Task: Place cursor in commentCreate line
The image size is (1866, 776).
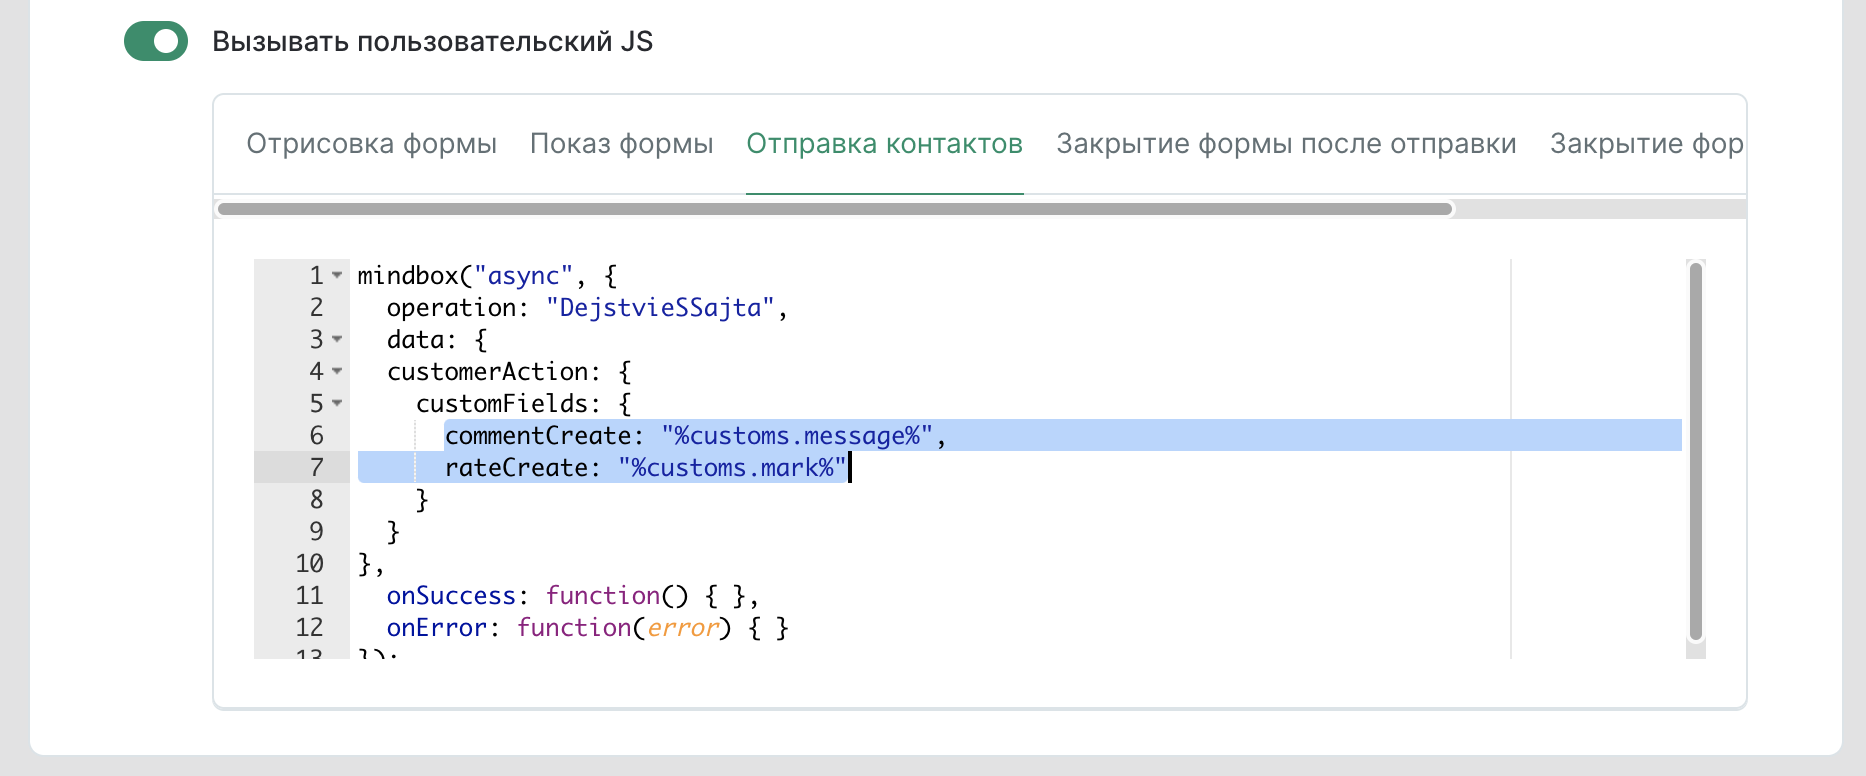Action: 696,435
